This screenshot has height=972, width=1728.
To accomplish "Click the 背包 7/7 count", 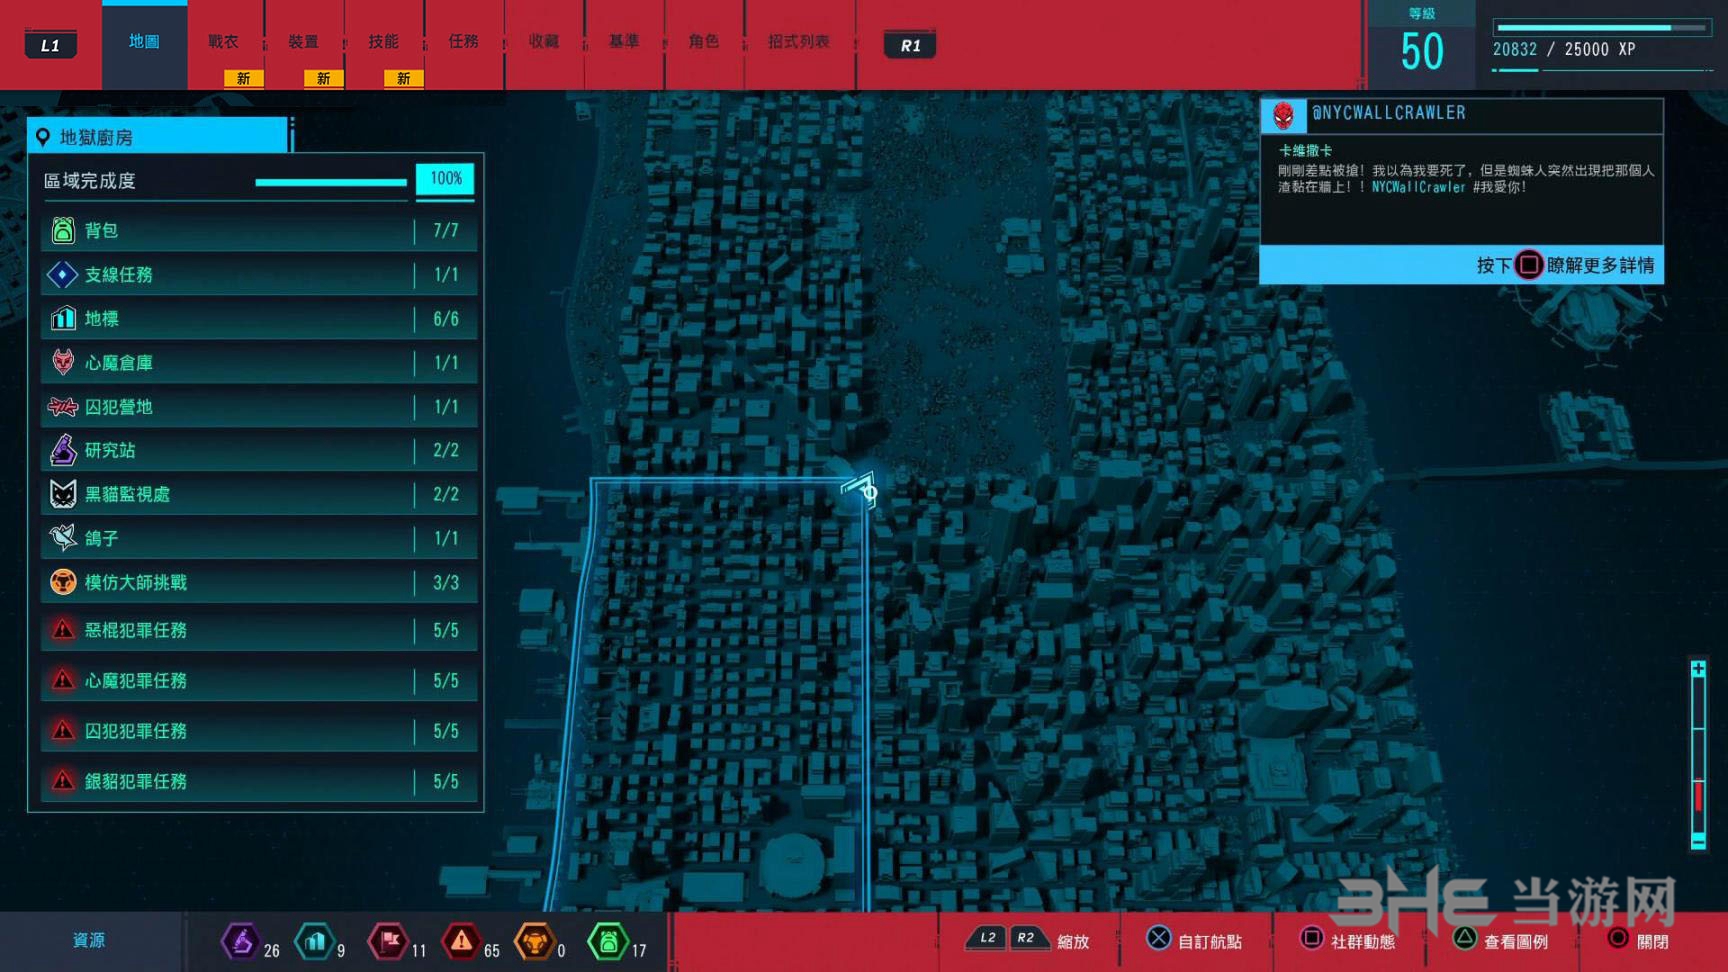I will coord(446,231).
